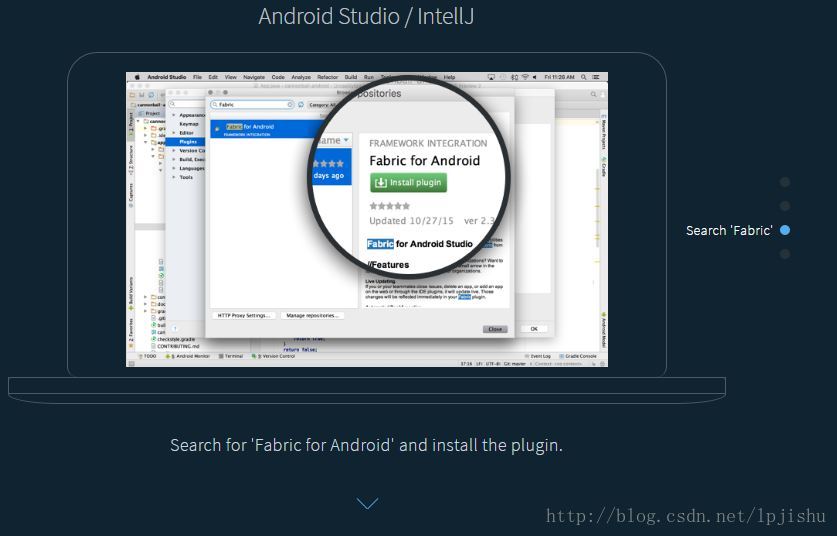This screenshot has height=536, width=837.
Task: Open the Android Monitor tool window
Action: click(x=188, y=356)
